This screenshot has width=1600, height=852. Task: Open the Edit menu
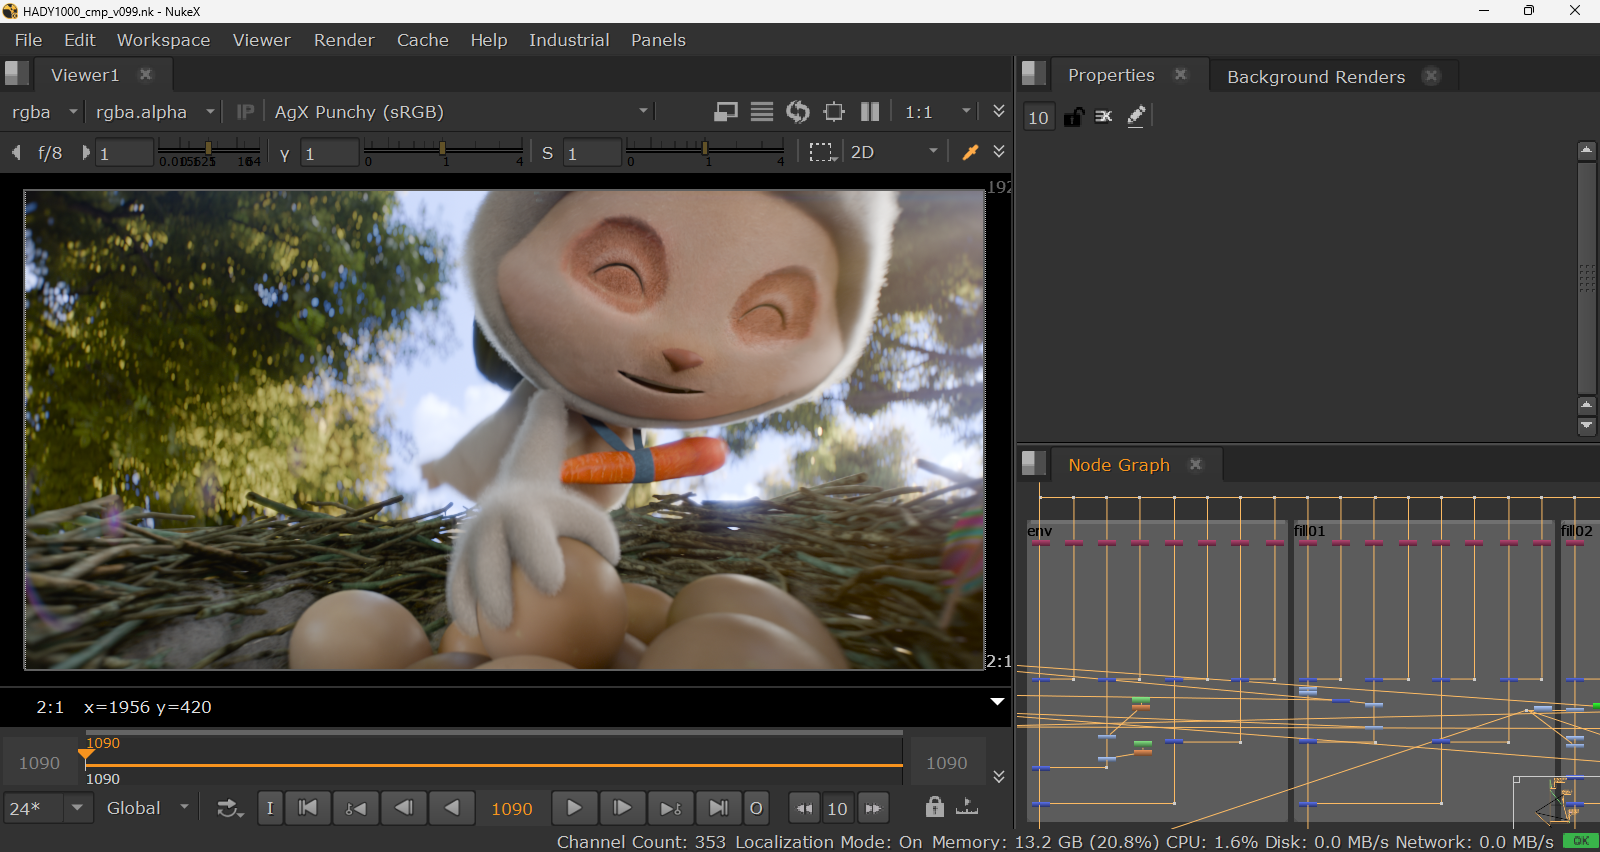pos(79,40)
